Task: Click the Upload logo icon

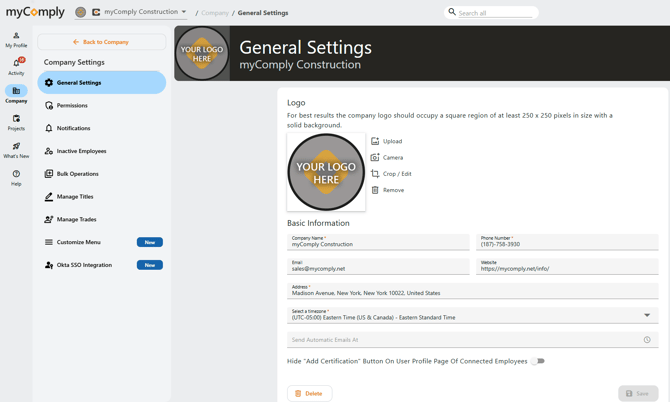Action: tap(375, 141)
